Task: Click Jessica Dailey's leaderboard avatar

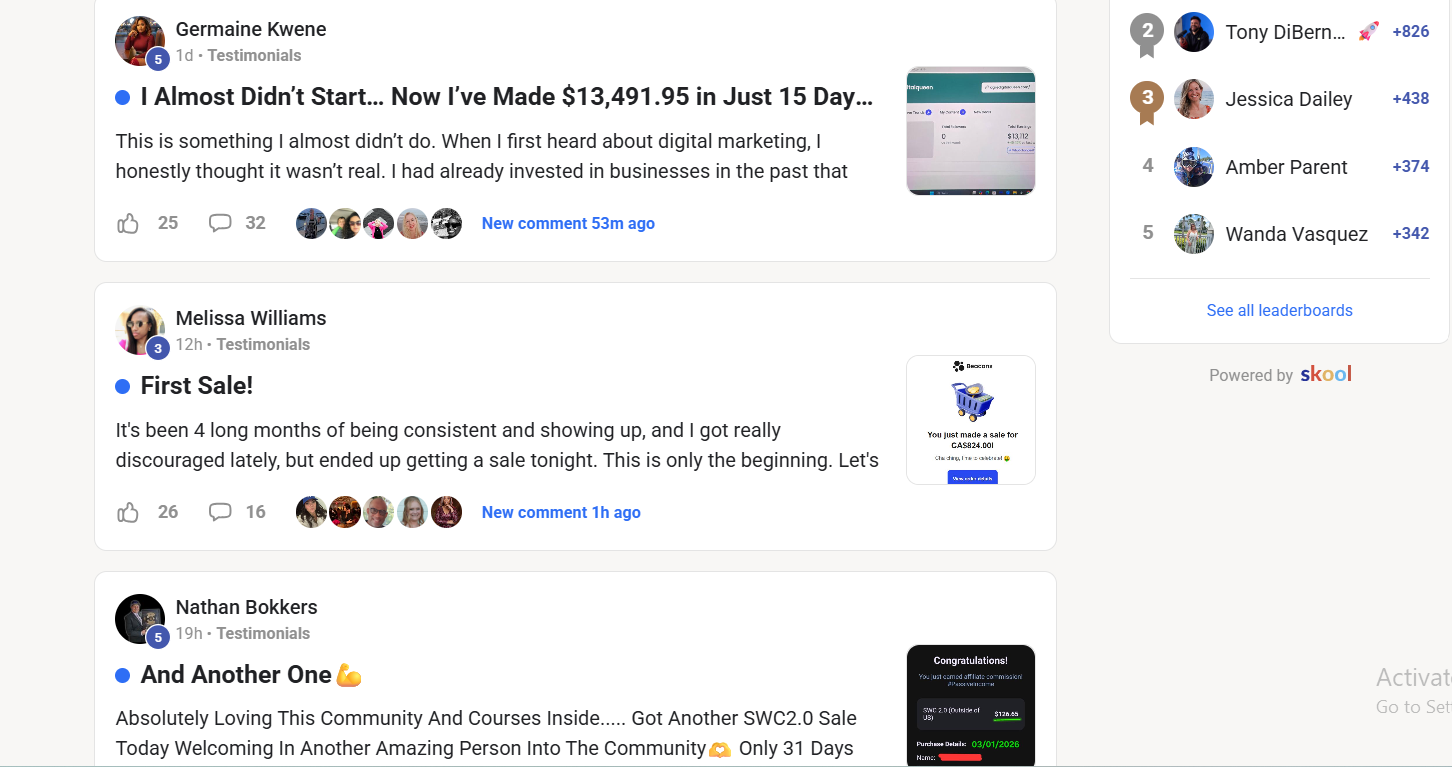Action: 1194,99
